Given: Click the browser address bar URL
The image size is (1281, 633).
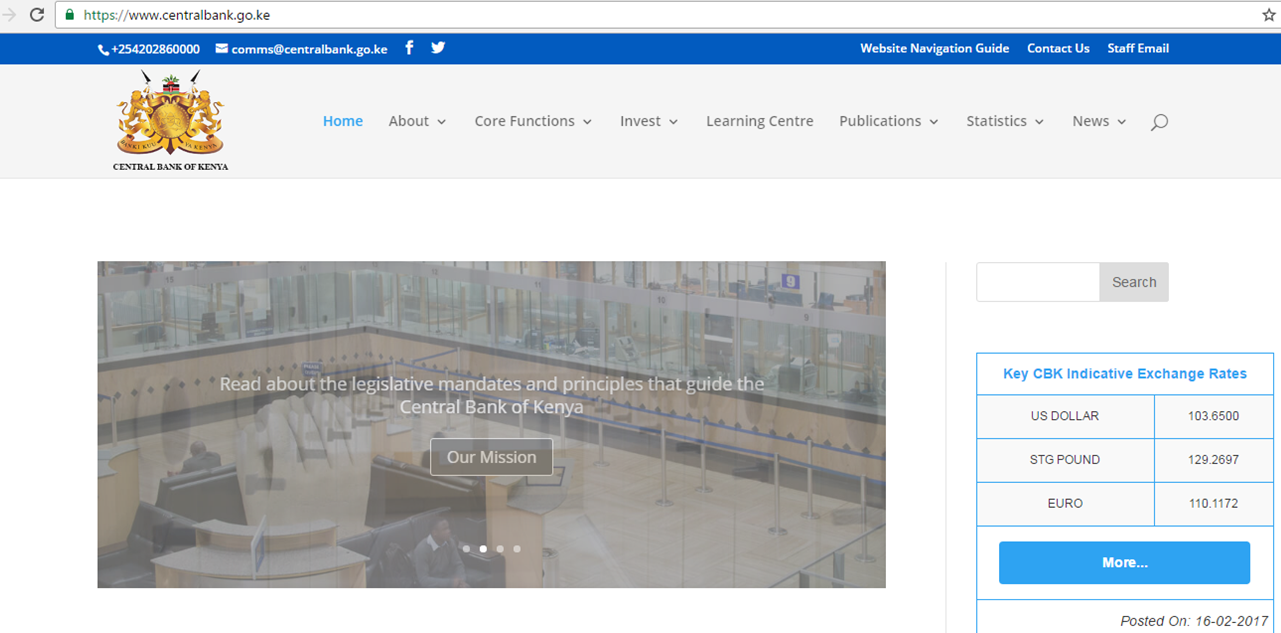Looking at the screenshot, I should pyautogui.click(x=177, y=15).
